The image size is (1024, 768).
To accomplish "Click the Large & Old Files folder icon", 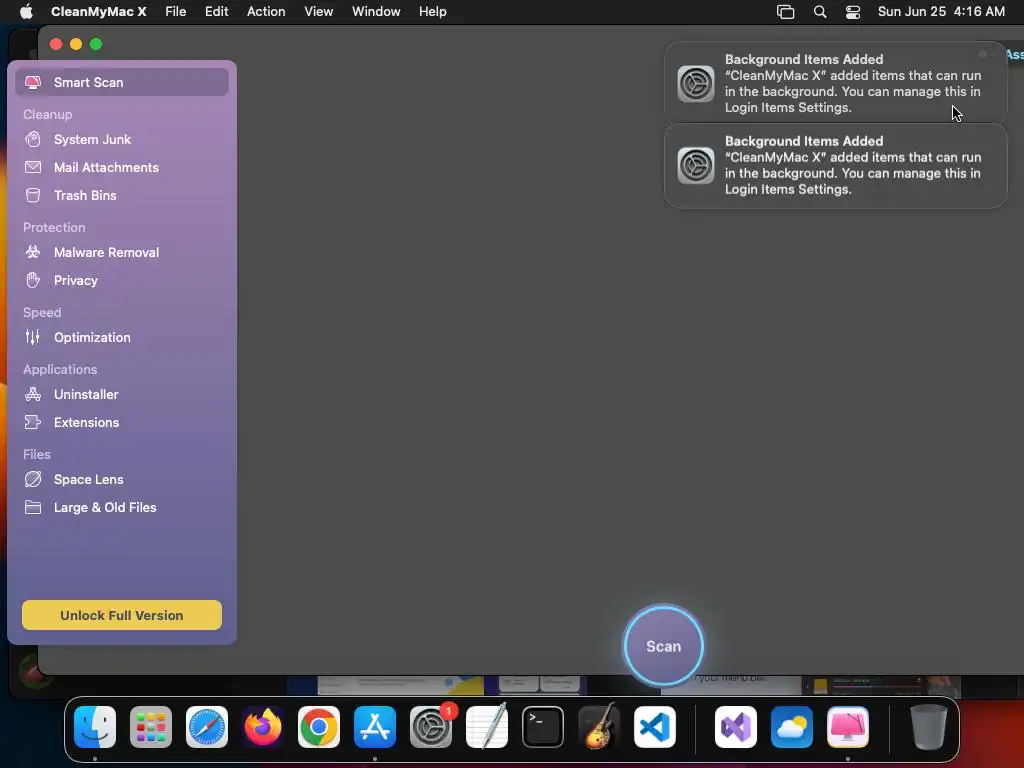I will 33,507.
